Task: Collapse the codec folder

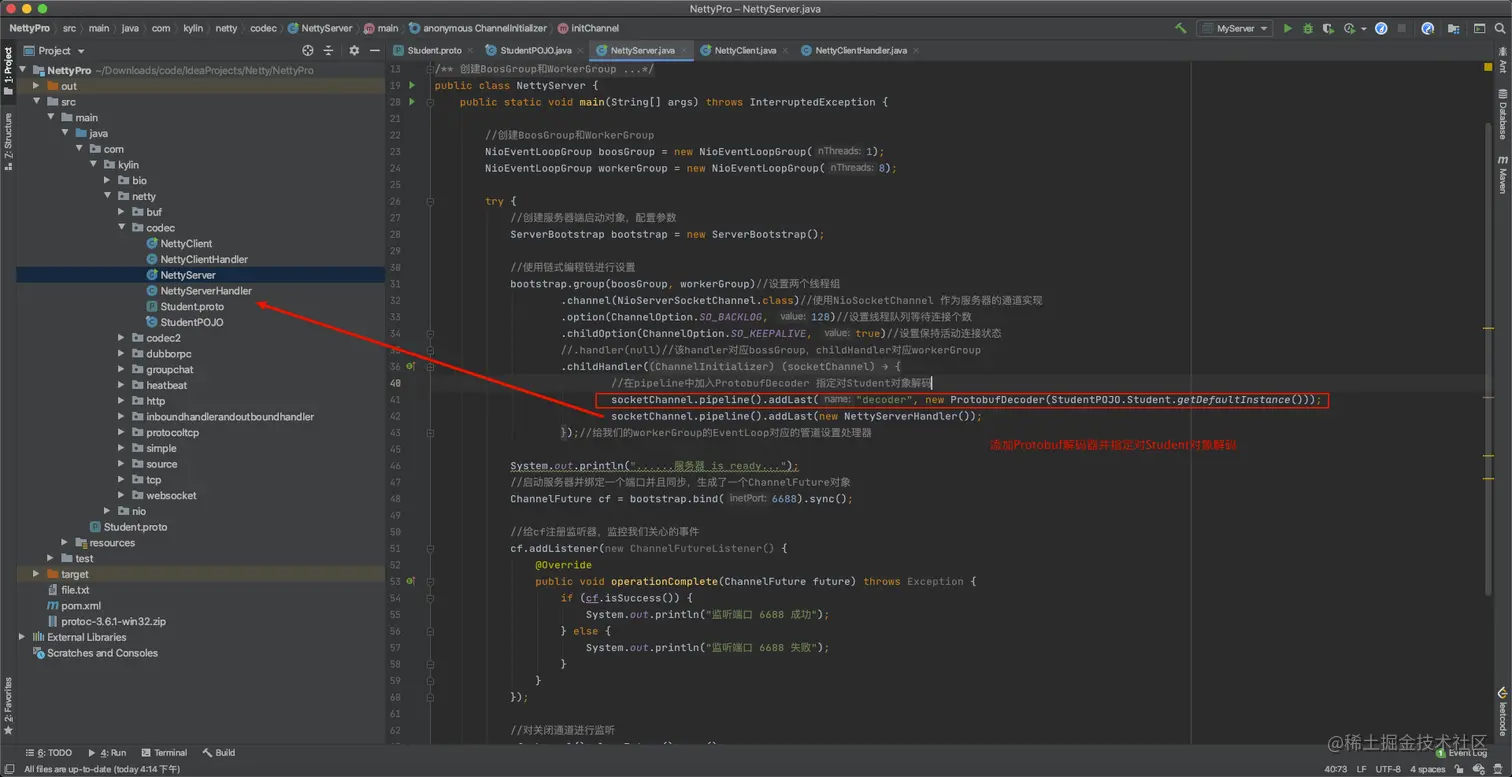Action: [122, 228]
